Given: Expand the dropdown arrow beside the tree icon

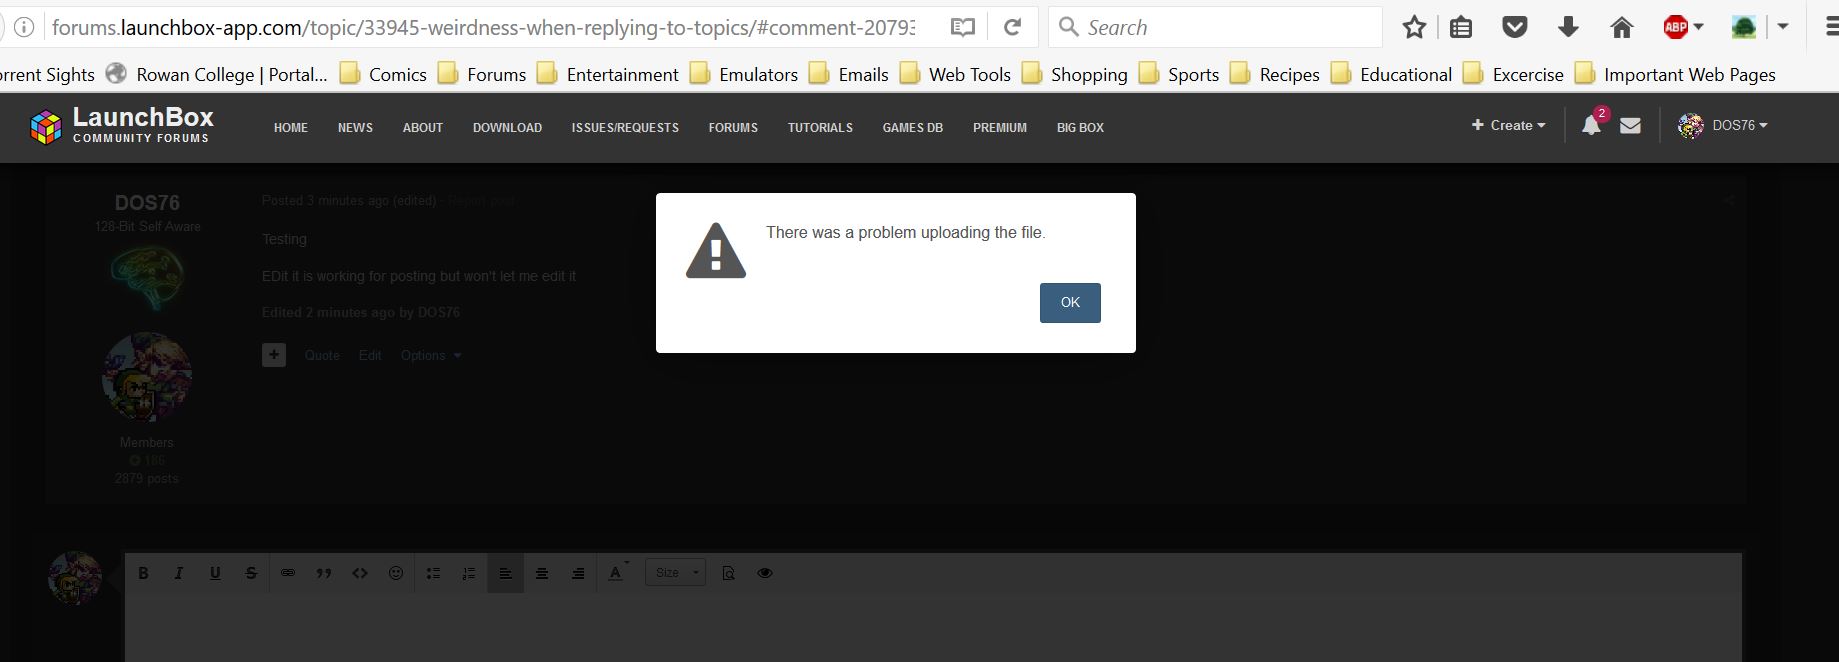Looking at the screenshot, I should pyautogui.click(x=1783, y=27).
